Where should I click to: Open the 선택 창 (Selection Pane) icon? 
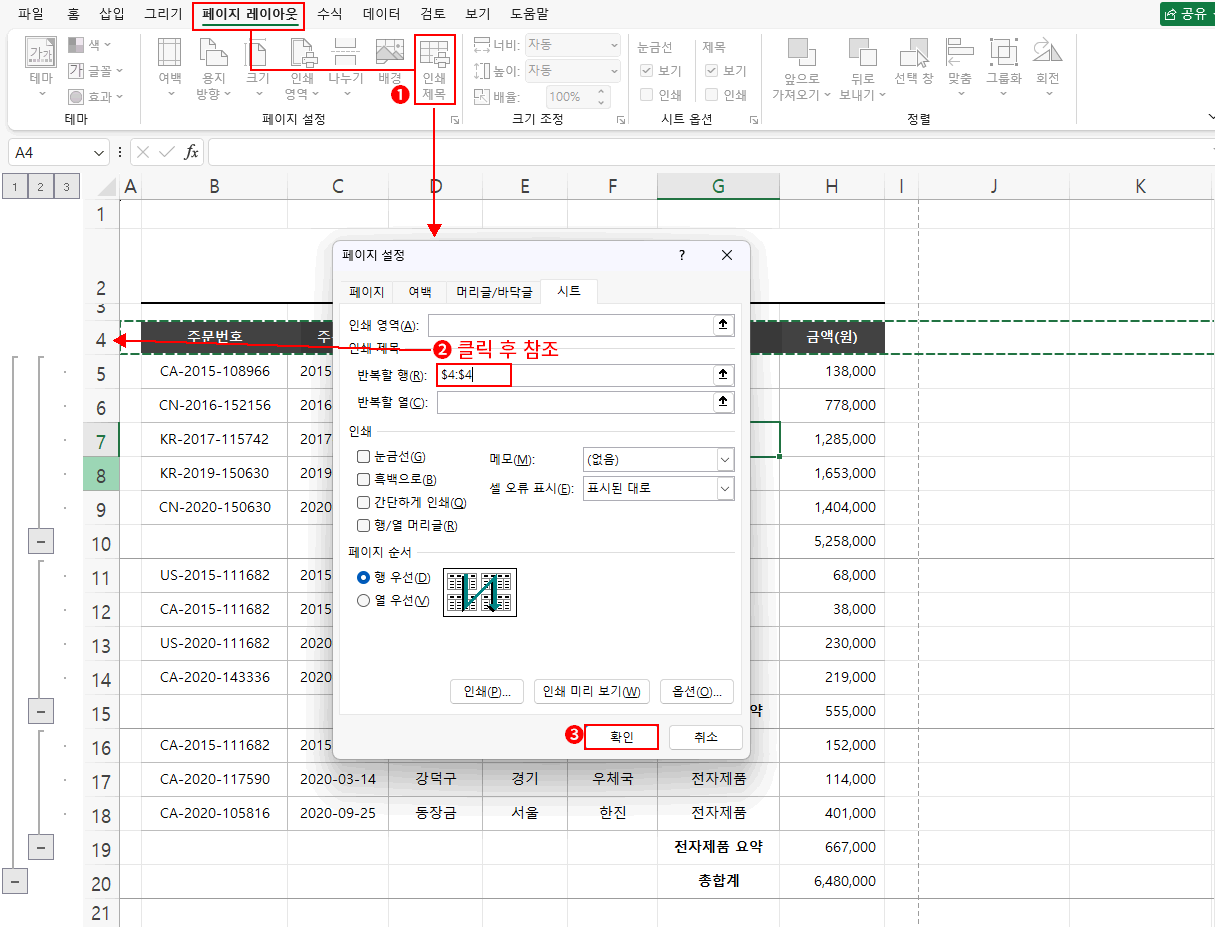point(913,66)
